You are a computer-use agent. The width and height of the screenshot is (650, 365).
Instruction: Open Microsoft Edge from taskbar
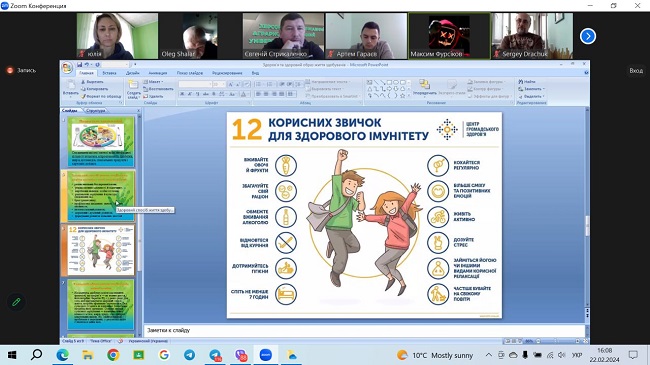63,355
